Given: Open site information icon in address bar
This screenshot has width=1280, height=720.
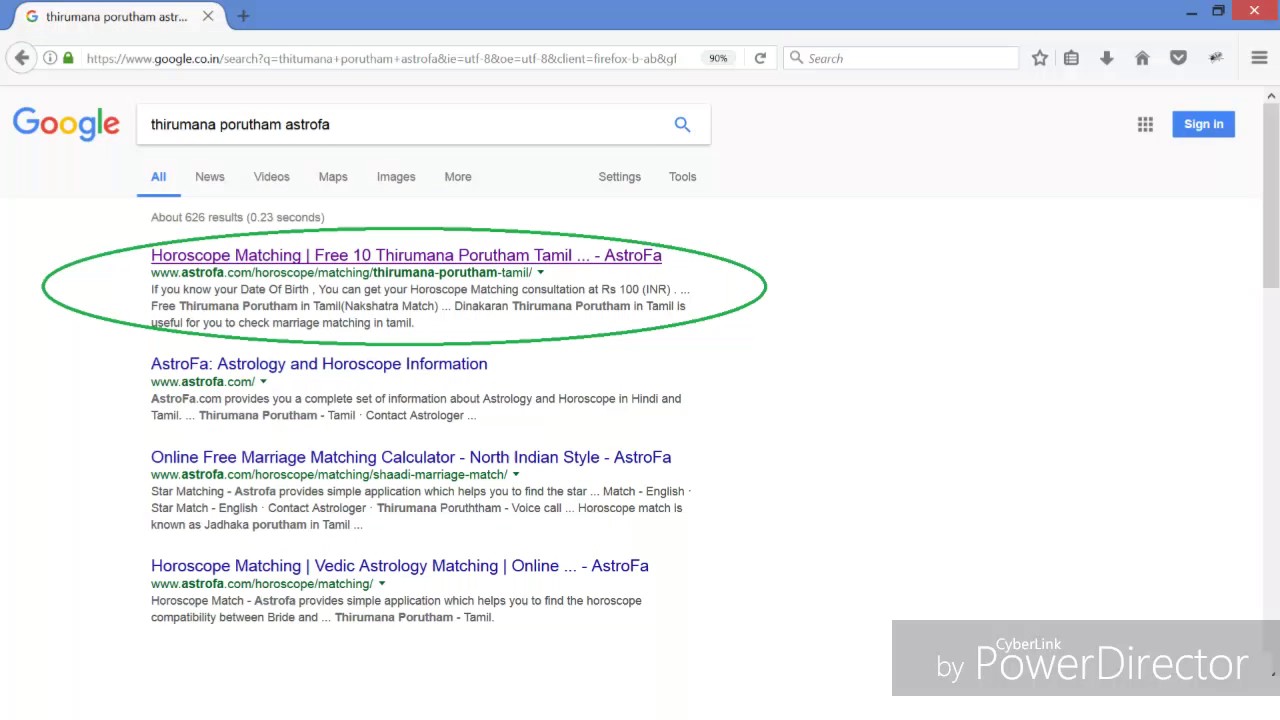Looking at the screenshot, I should [x=49, y=58].
